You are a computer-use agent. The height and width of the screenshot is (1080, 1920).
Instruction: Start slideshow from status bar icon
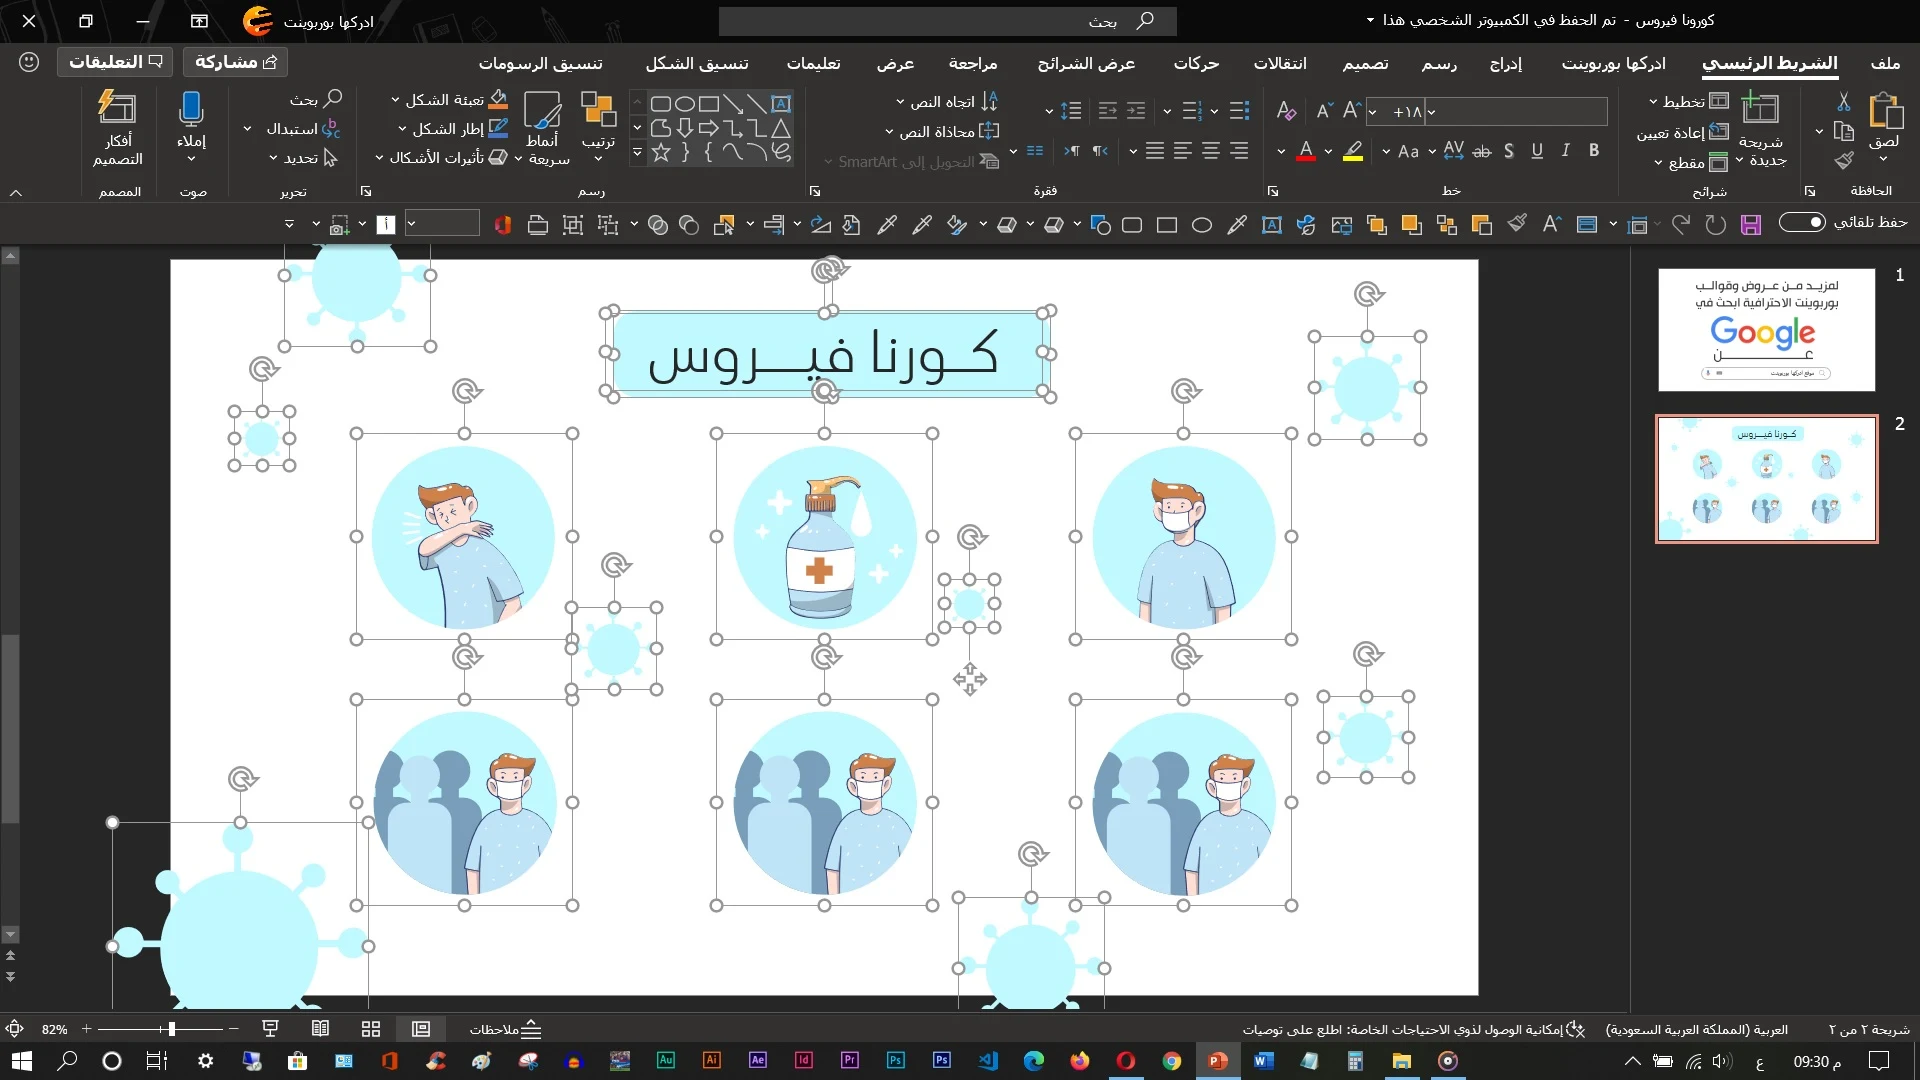[270, 1029]
